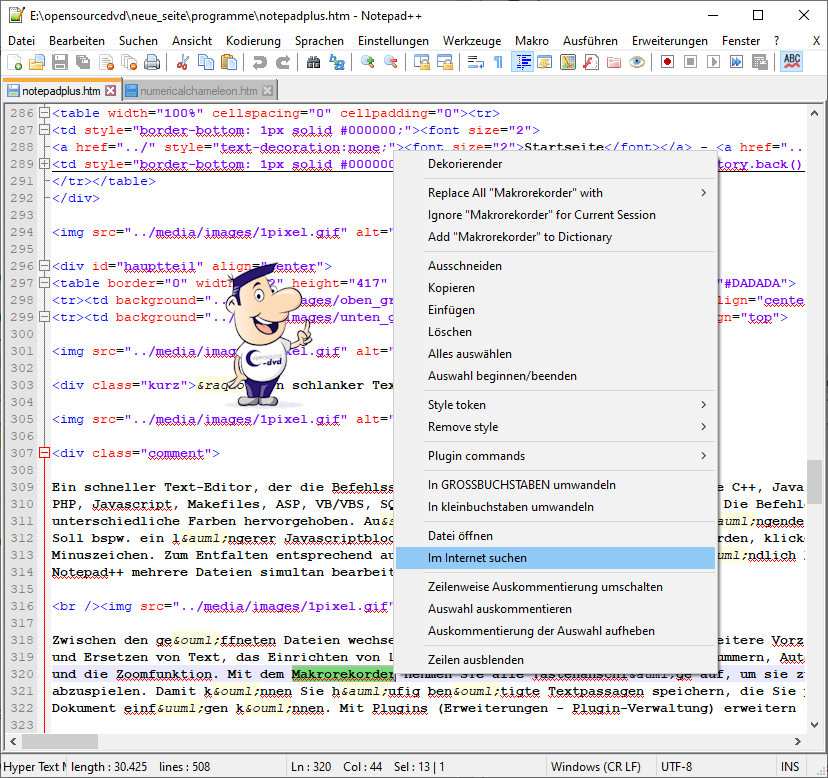
Task: Click the Cut scissors icon
Action: (x=183, y=62)
